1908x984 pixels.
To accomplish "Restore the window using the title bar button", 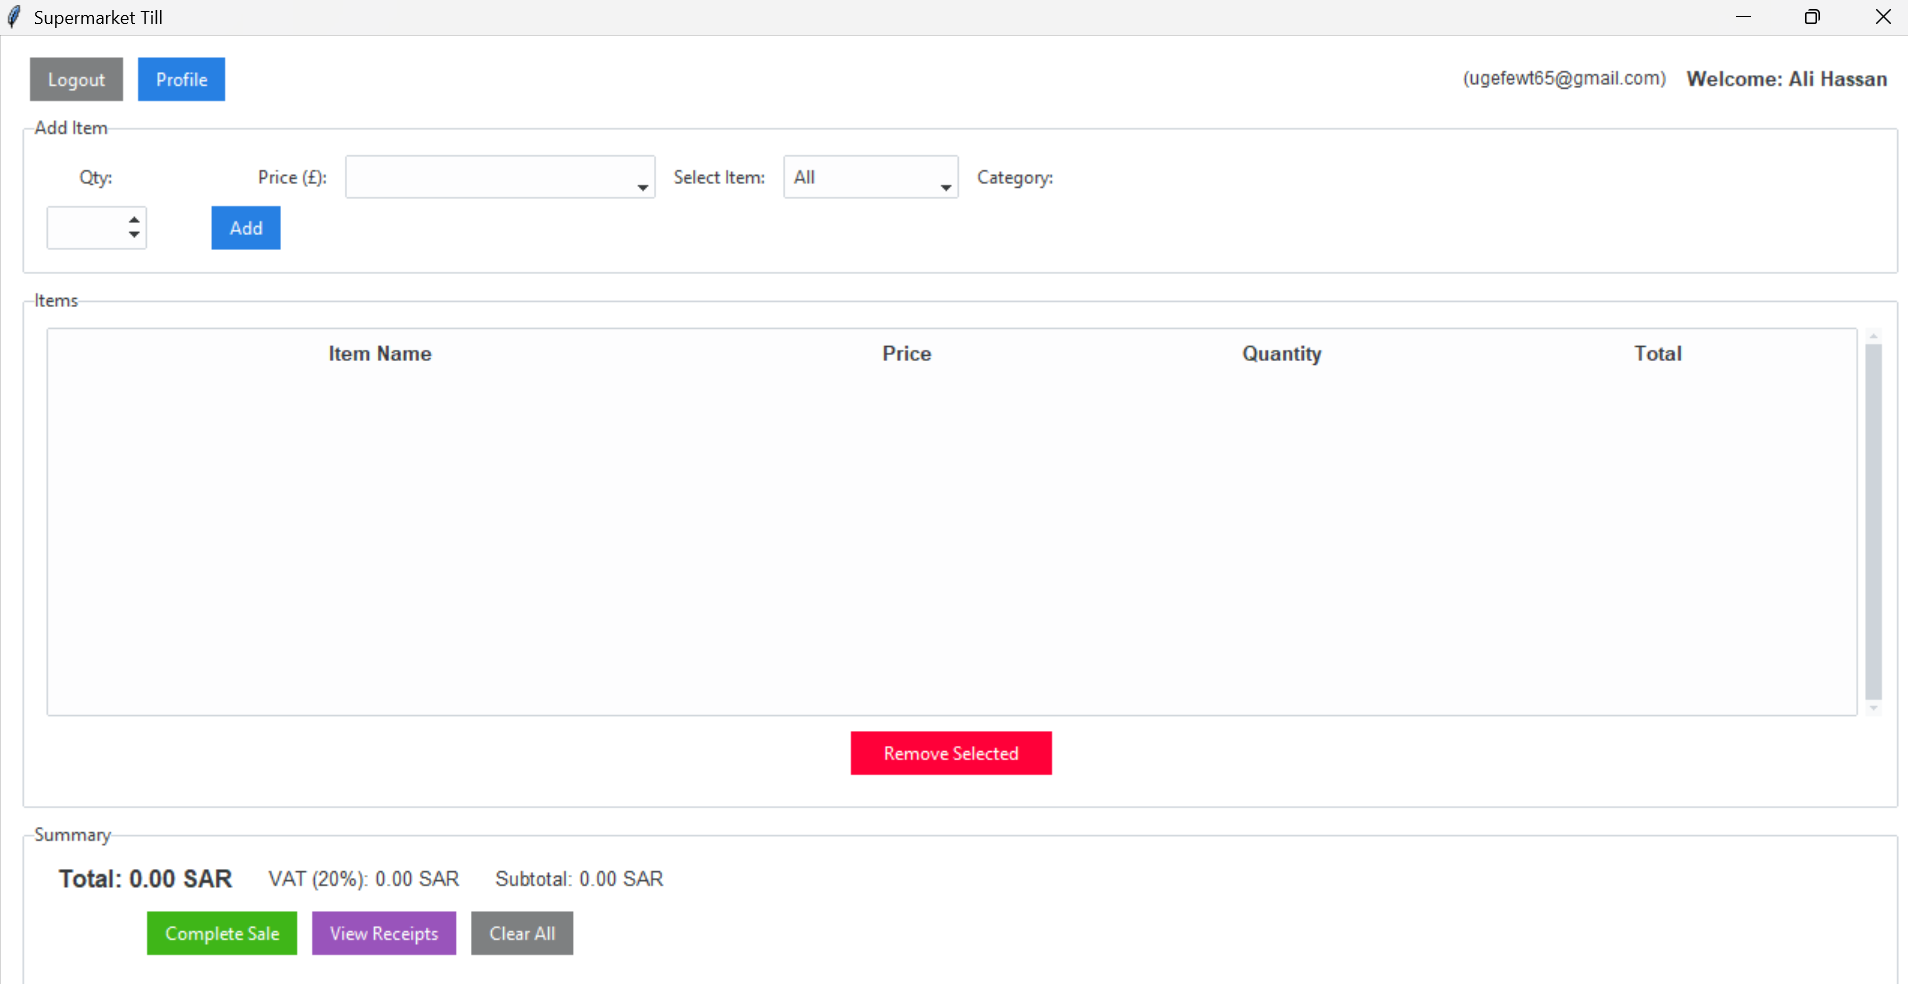I will click(x=1812, y=17).
